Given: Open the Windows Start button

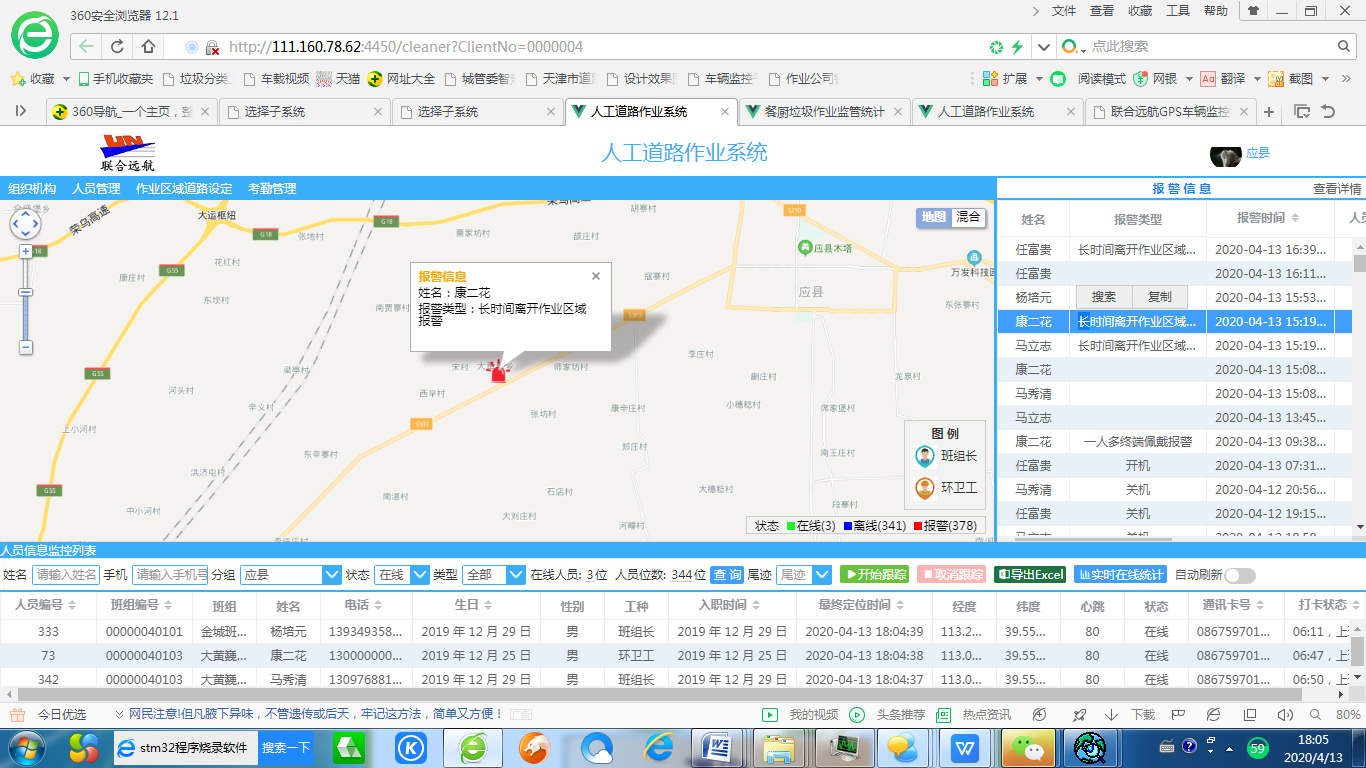Looking at the screenshot, I should pyautogui.click(x=27, y=747).
